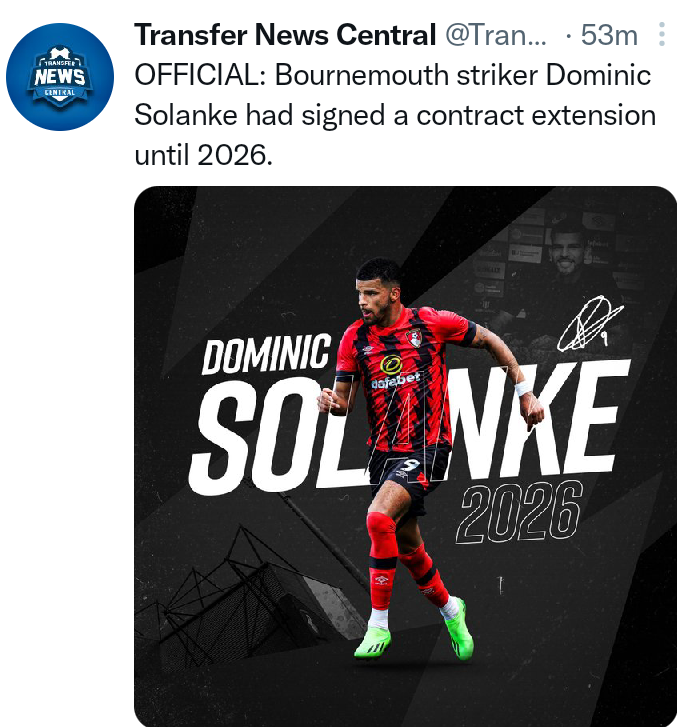Click 'until 2026.' in the tweet text
The height and width of the screenshot is (727, 677).
203,154
